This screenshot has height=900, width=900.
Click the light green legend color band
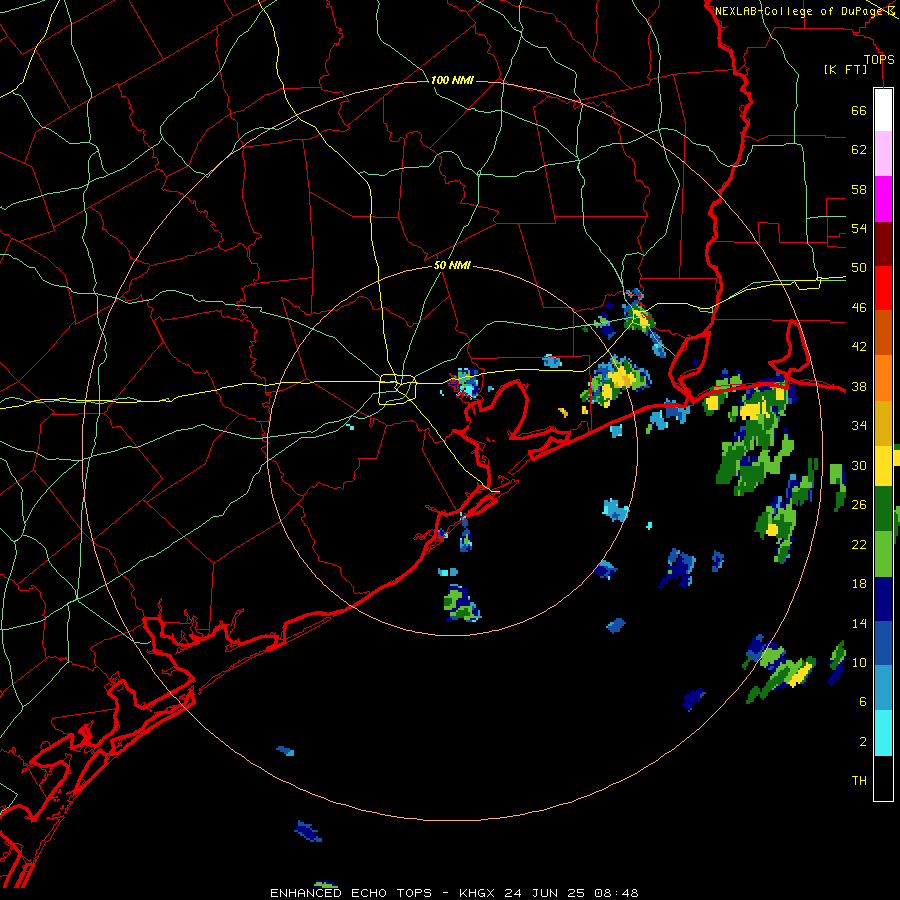point(883,554)
